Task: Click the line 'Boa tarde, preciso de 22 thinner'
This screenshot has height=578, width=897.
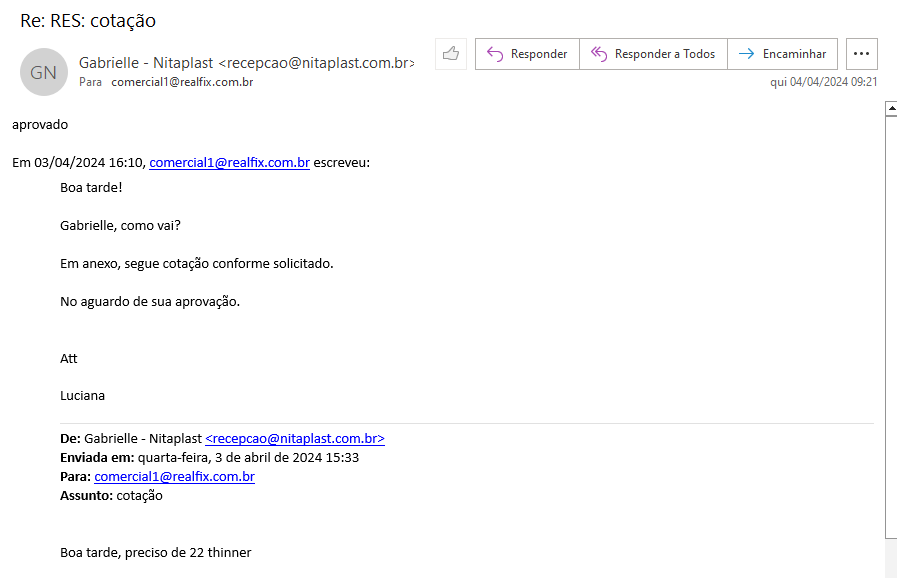Action: [x=156, y=552]
